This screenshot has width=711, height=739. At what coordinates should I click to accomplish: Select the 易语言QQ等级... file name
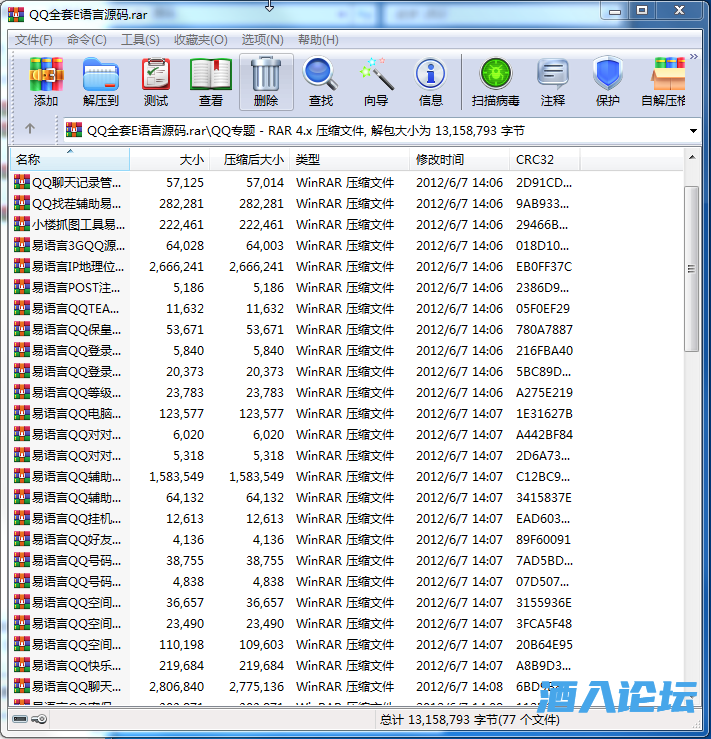(76, 393)
